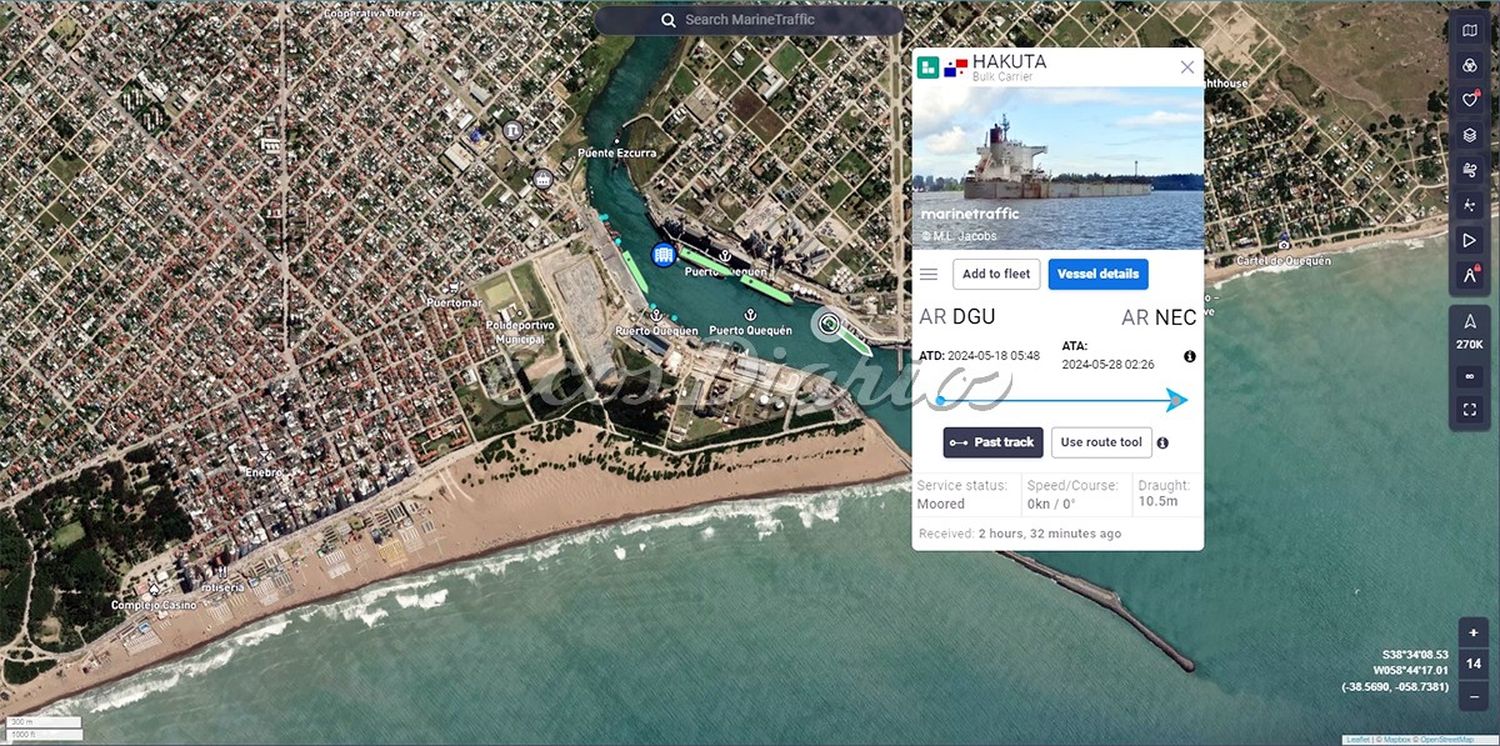Click the Moored service status value
1500x746 pixels.
pyautogui.click(x=941, y=504)
